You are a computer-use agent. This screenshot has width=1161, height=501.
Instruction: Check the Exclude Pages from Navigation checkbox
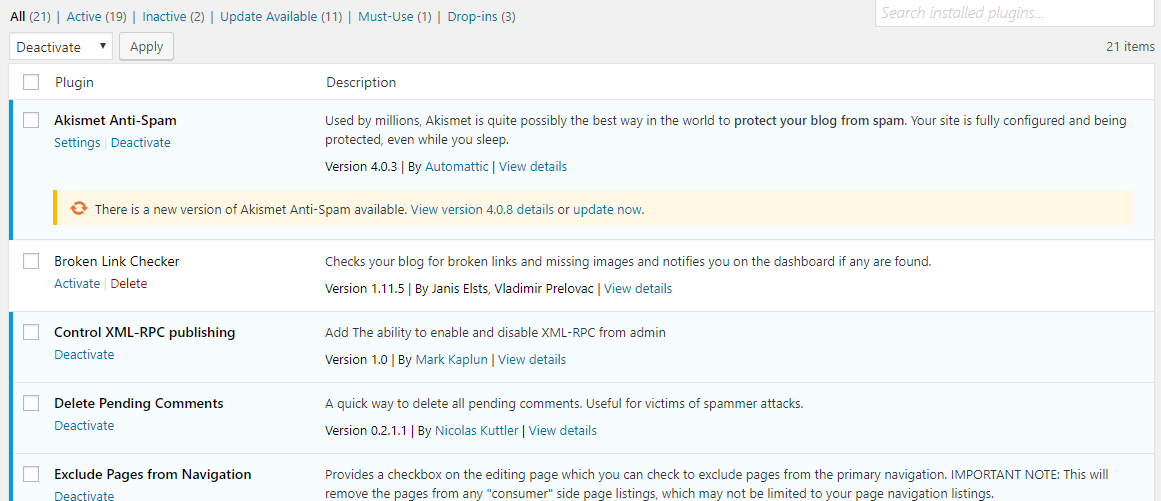31,474
